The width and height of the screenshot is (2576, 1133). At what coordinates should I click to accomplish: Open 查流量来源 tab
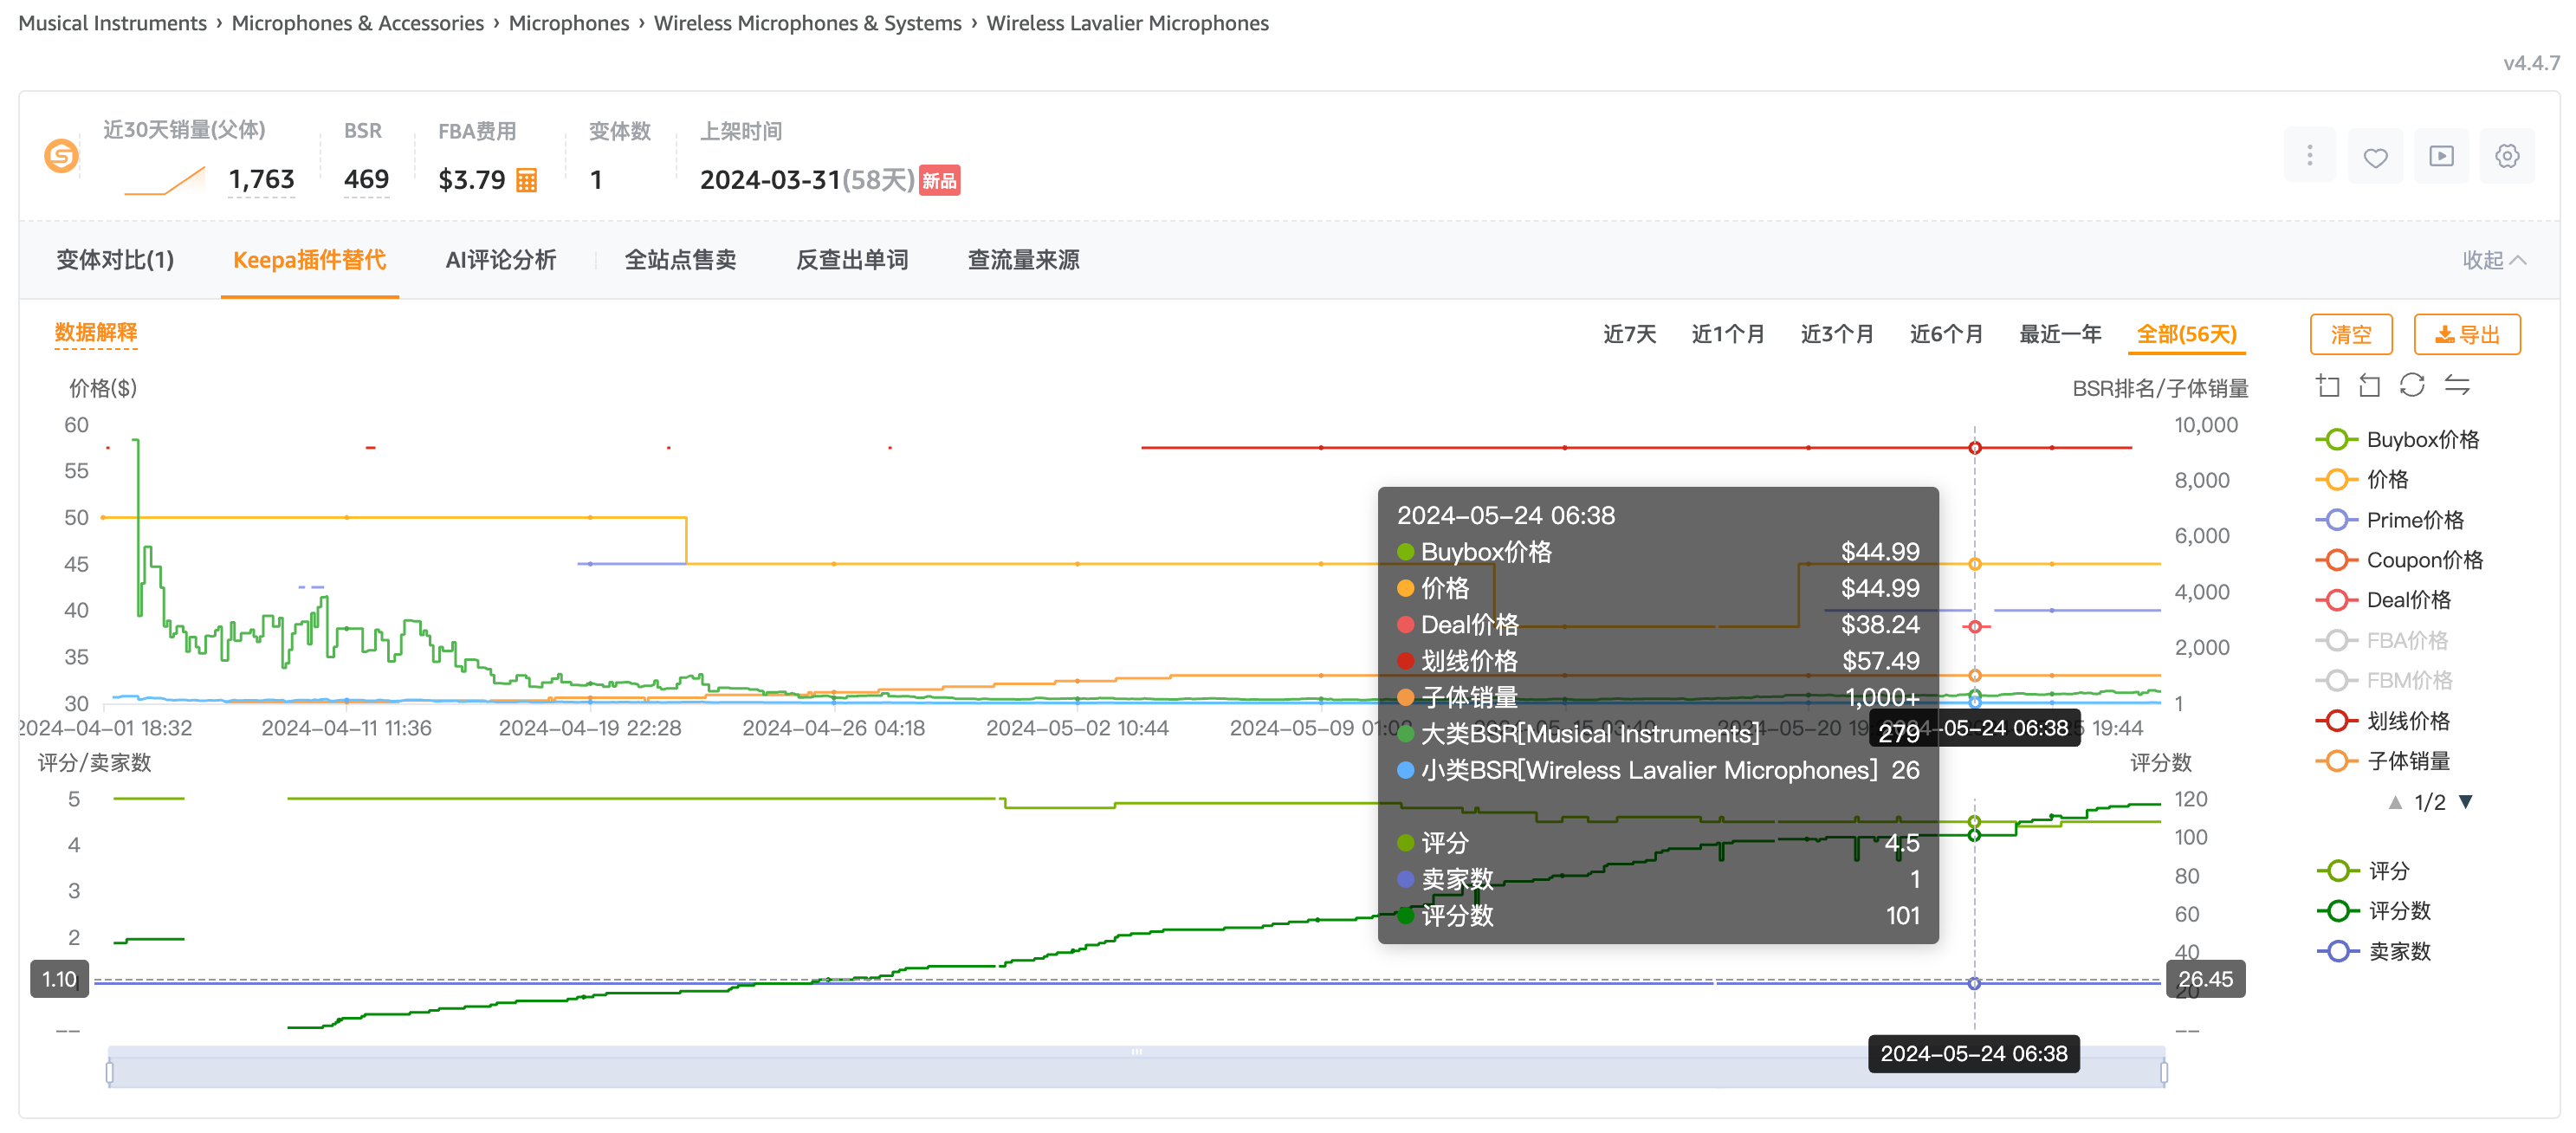pyautogui.click(x=1023, y=260)
